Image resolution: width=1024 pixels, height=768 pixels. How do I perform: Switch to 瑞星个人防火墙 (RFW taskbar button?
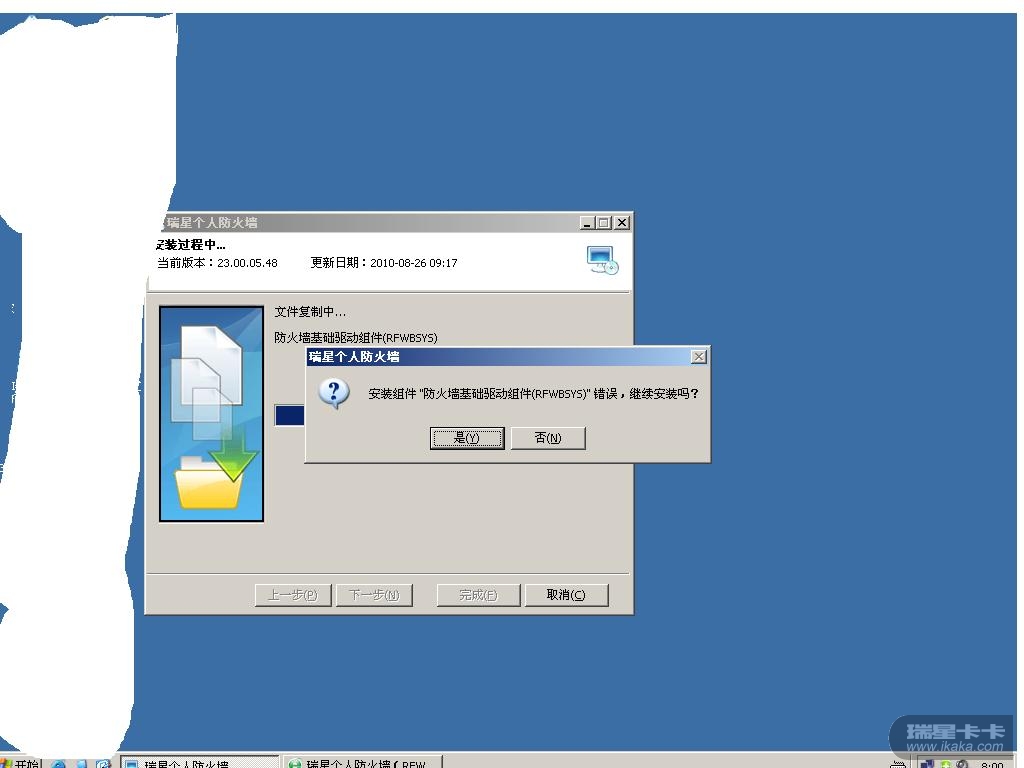[363, 763]
